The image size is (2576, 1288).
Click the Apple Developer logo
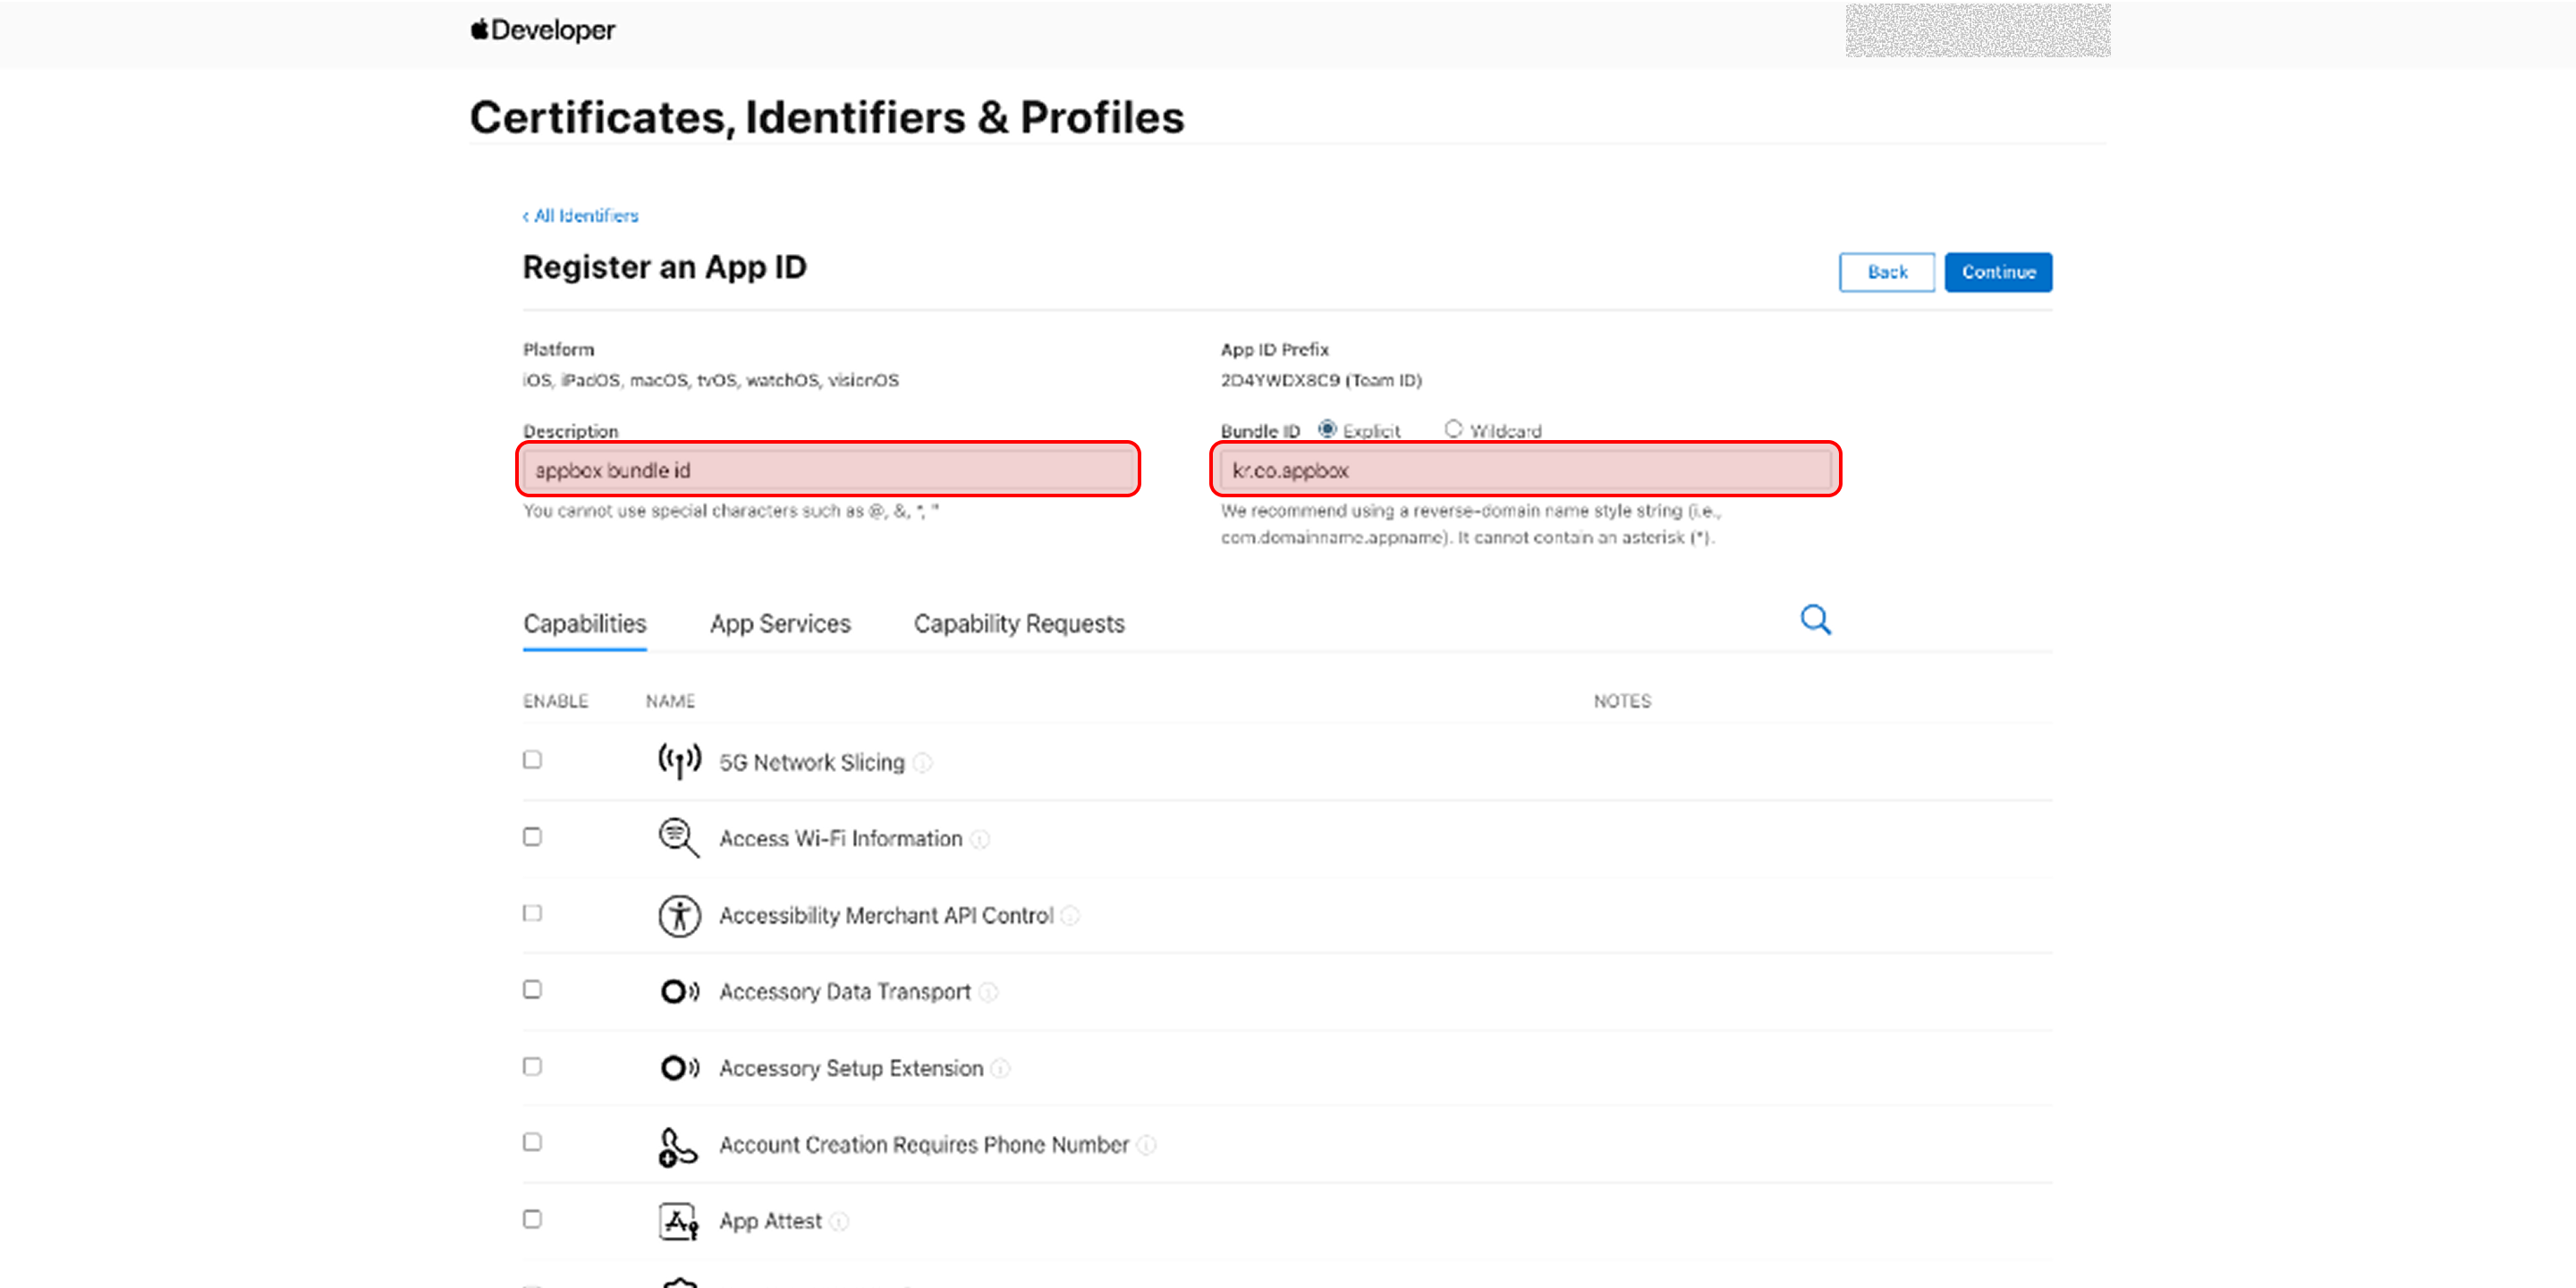543,30
